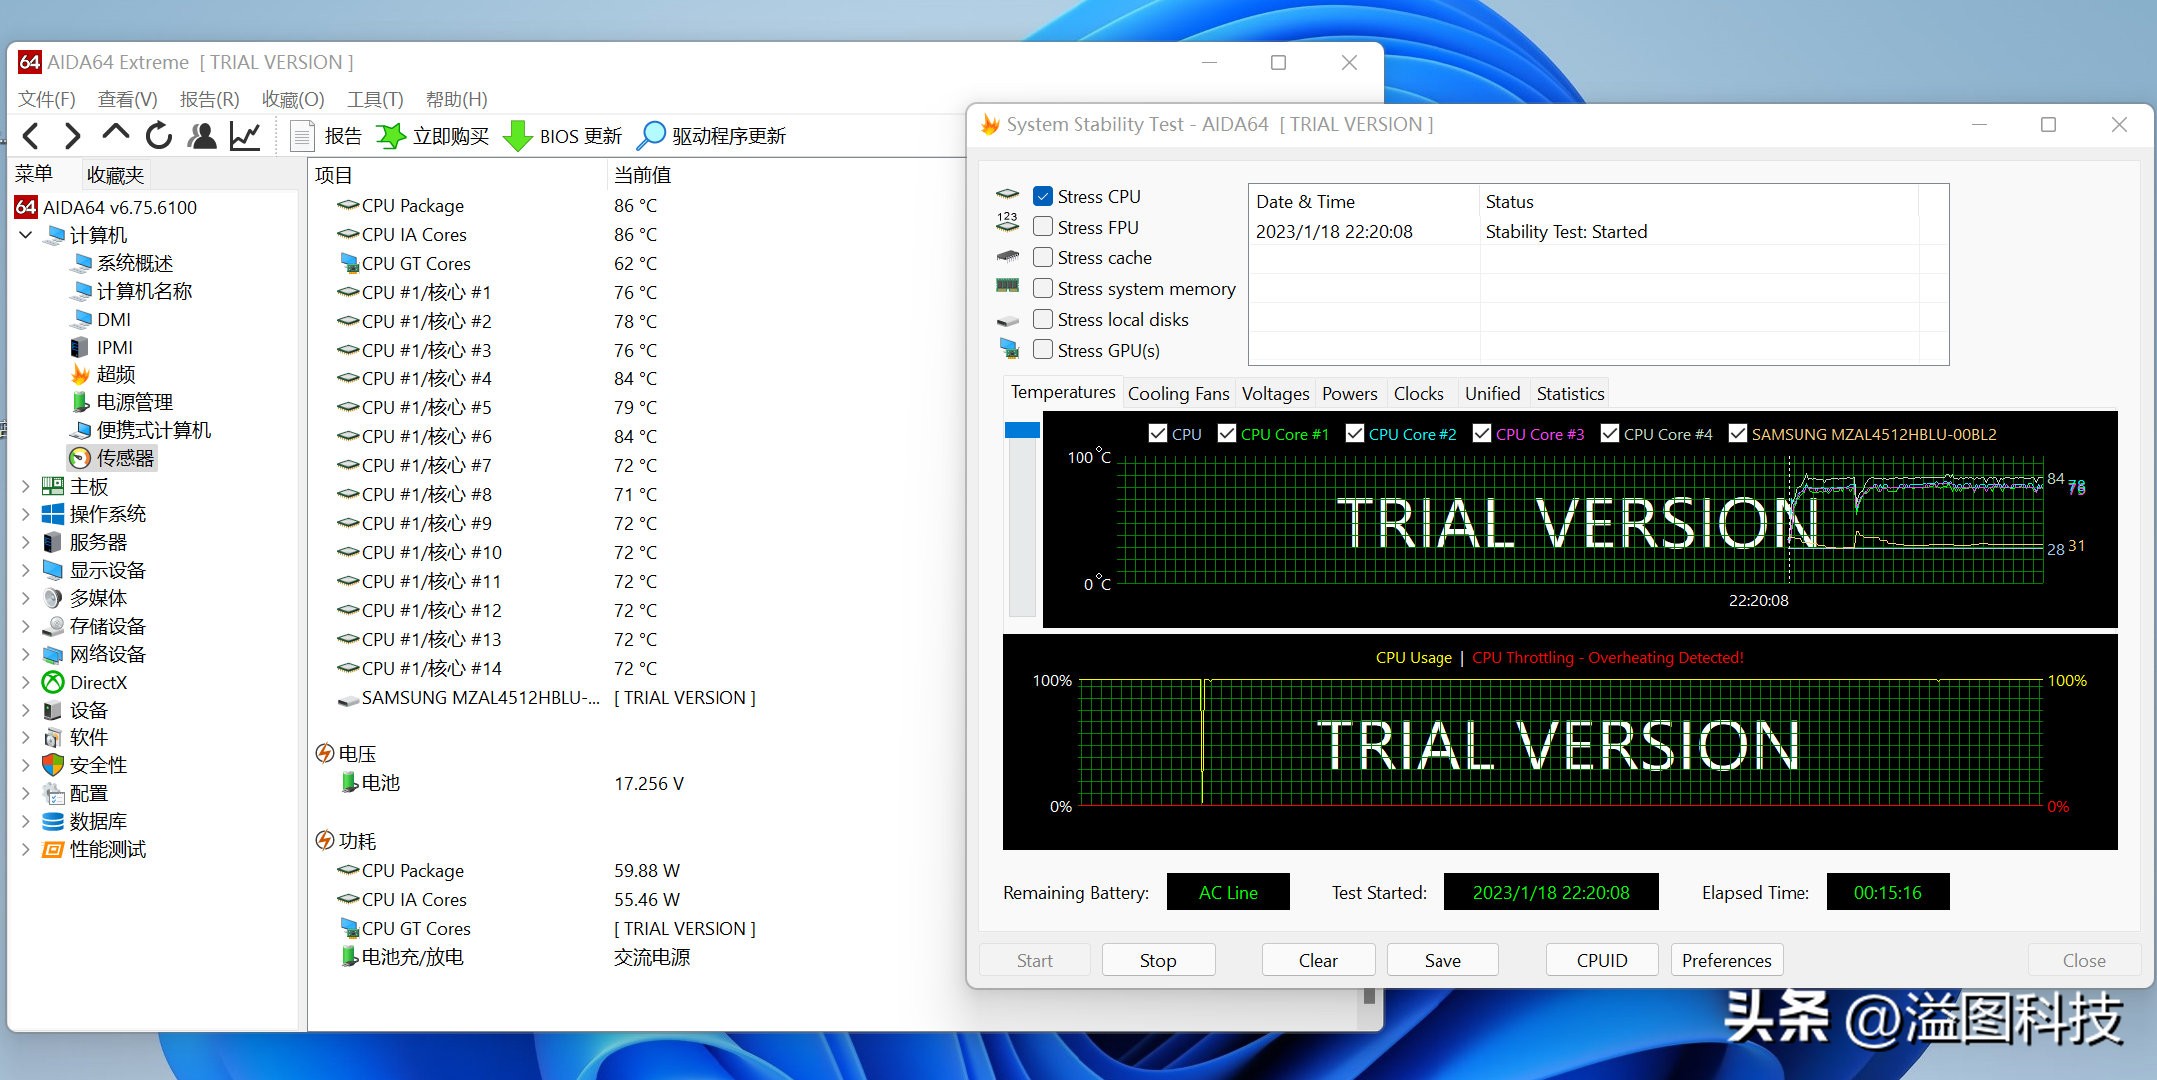Open the 工具(T) menu
This screenshot has width=2157, height=1080.
(x=375, y=99)
